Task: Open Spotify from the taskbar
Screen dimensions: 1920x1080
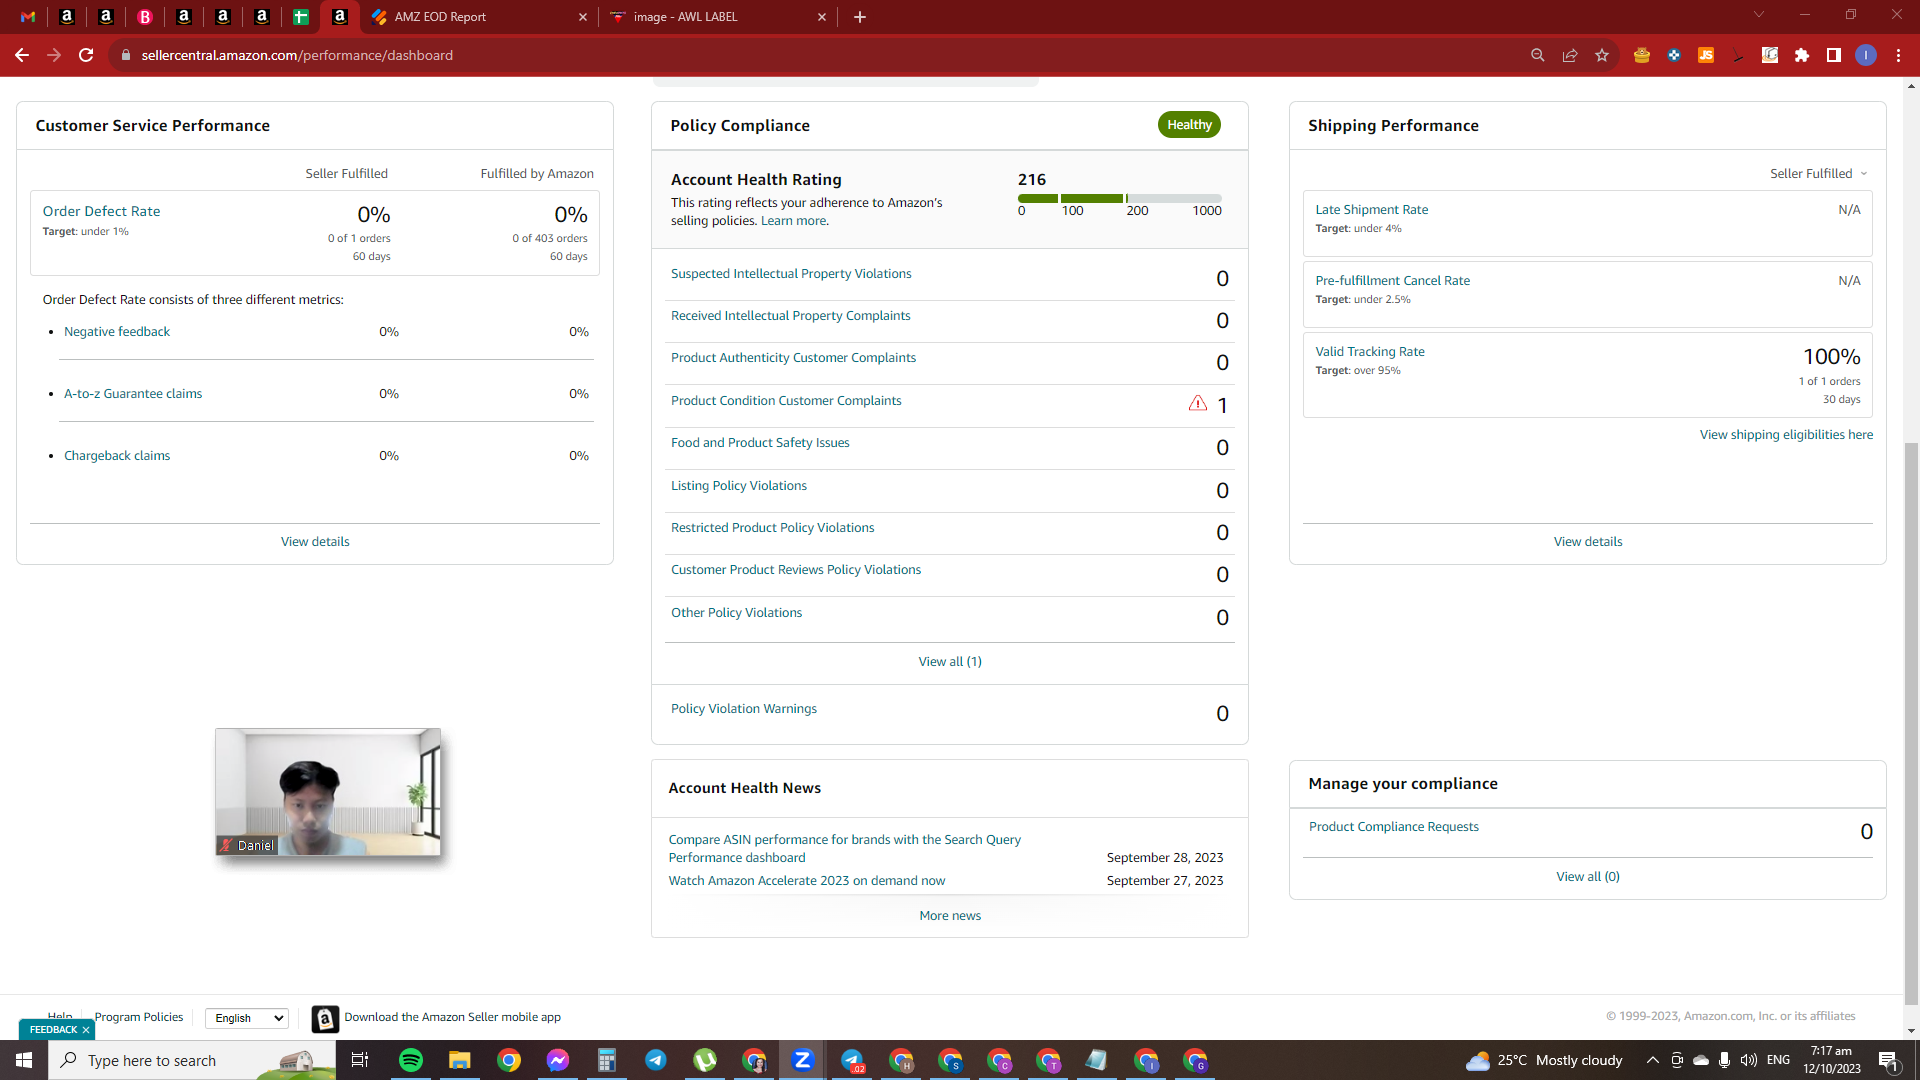Action: click(411, 1060)
